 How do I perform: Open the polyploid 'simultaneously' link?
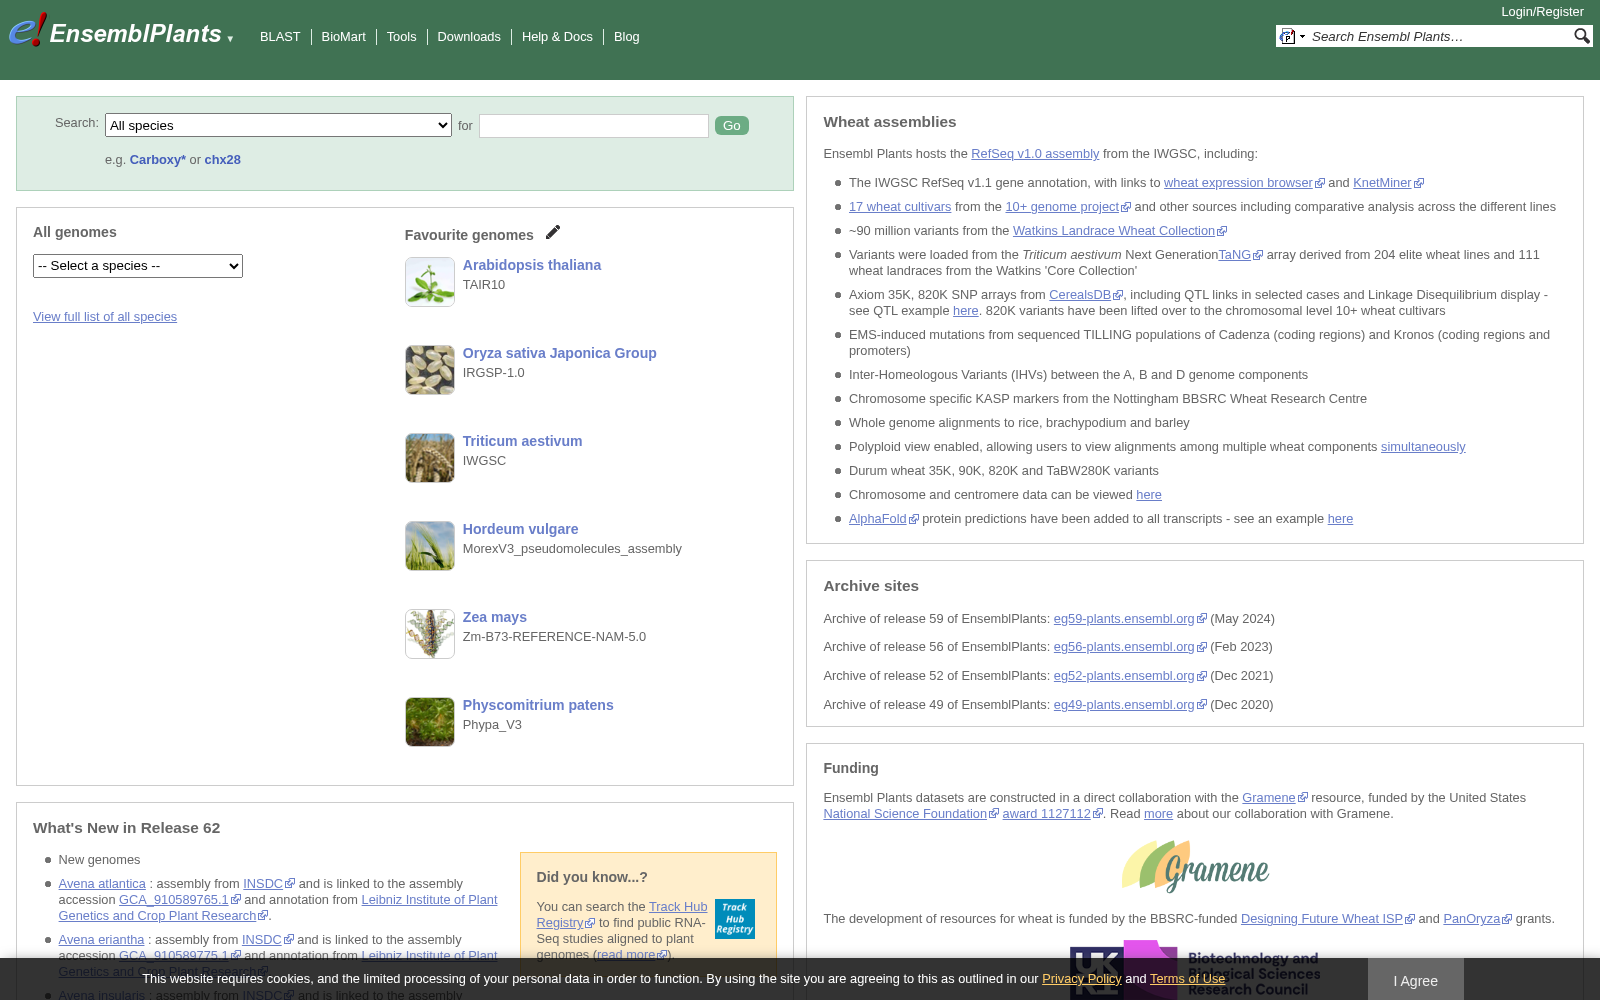1423,447
